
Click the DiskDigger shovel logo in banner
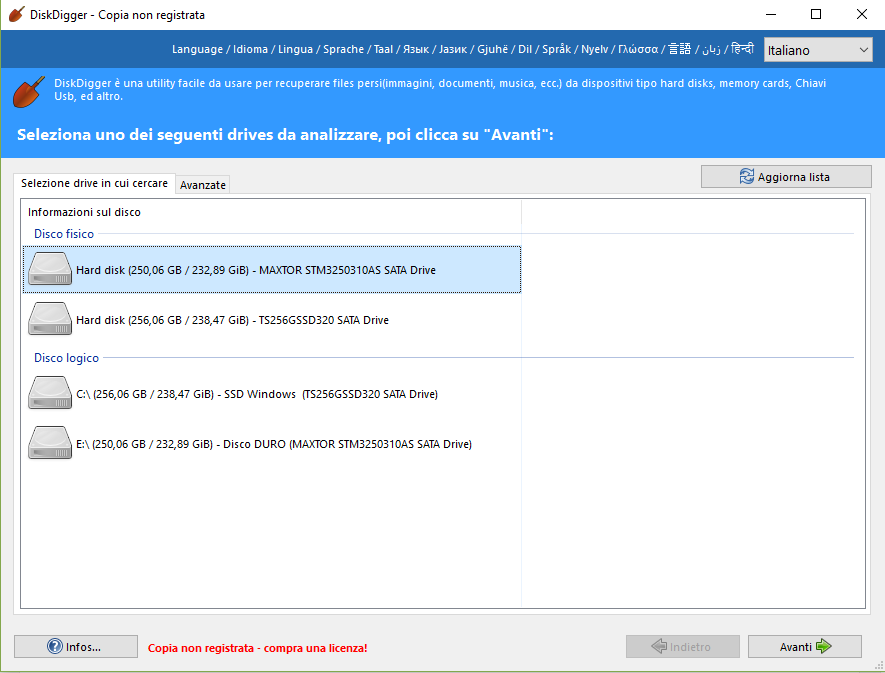click(x=28, y=91)
